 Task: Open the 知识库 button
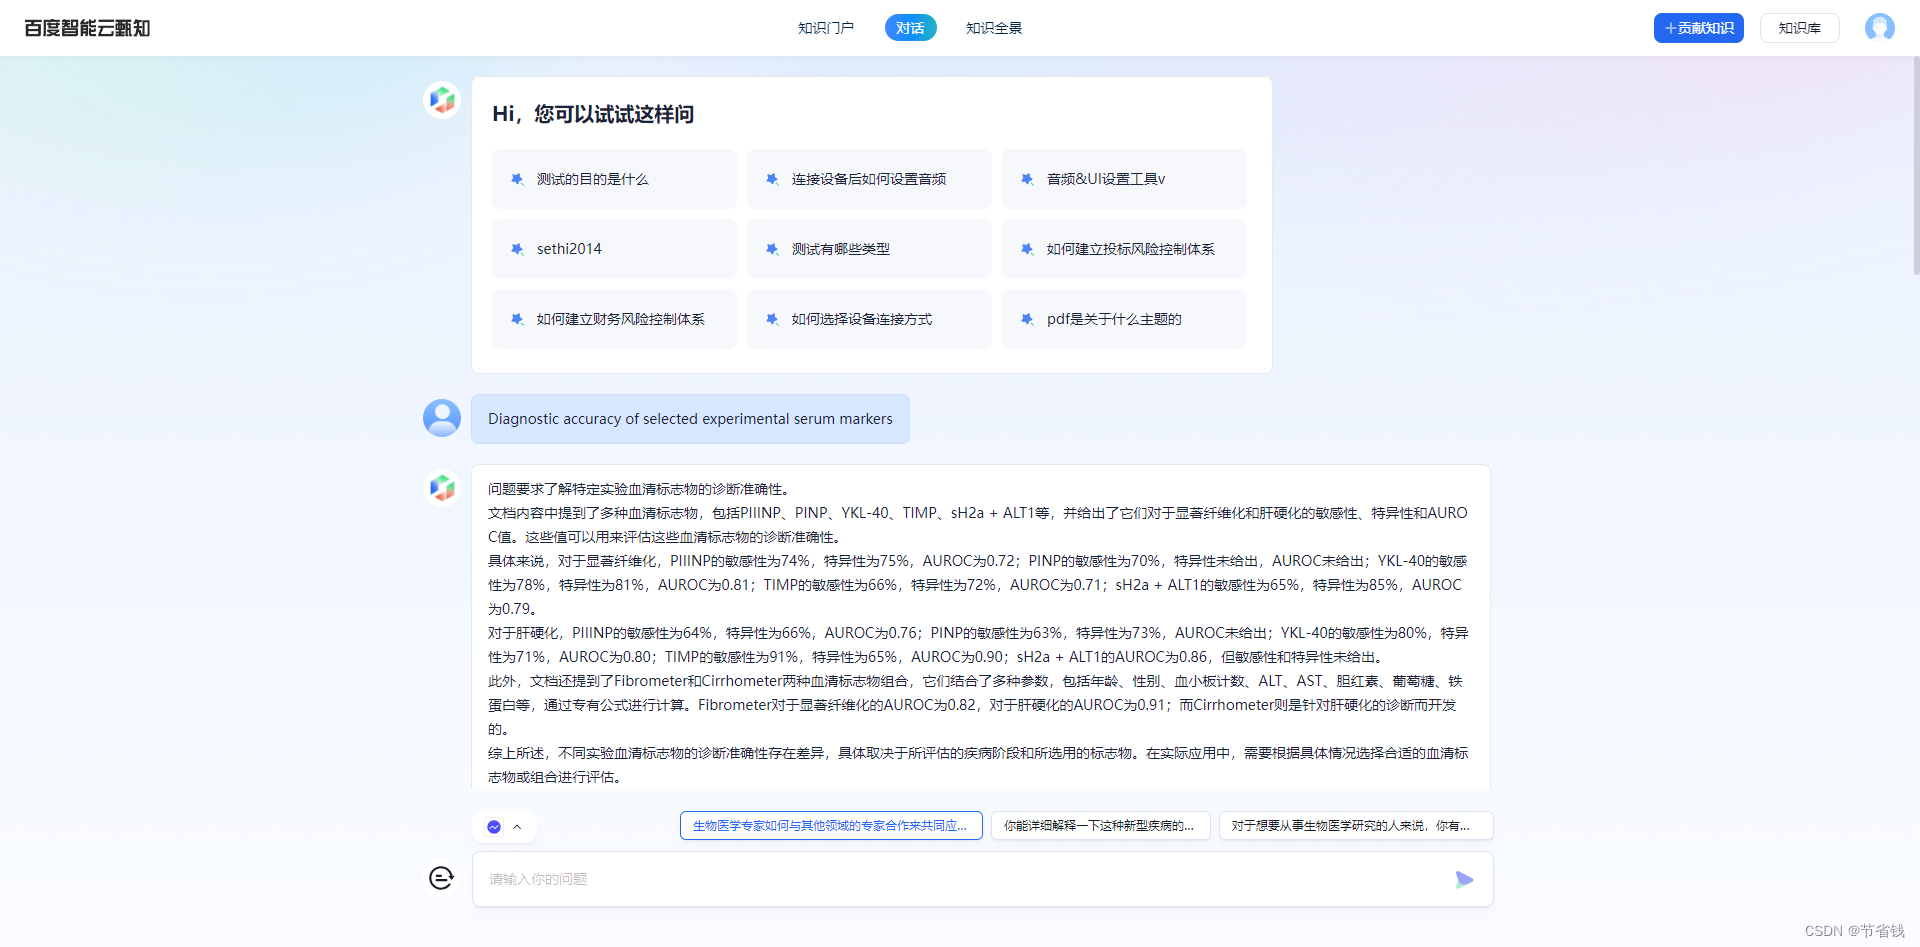1800,28
